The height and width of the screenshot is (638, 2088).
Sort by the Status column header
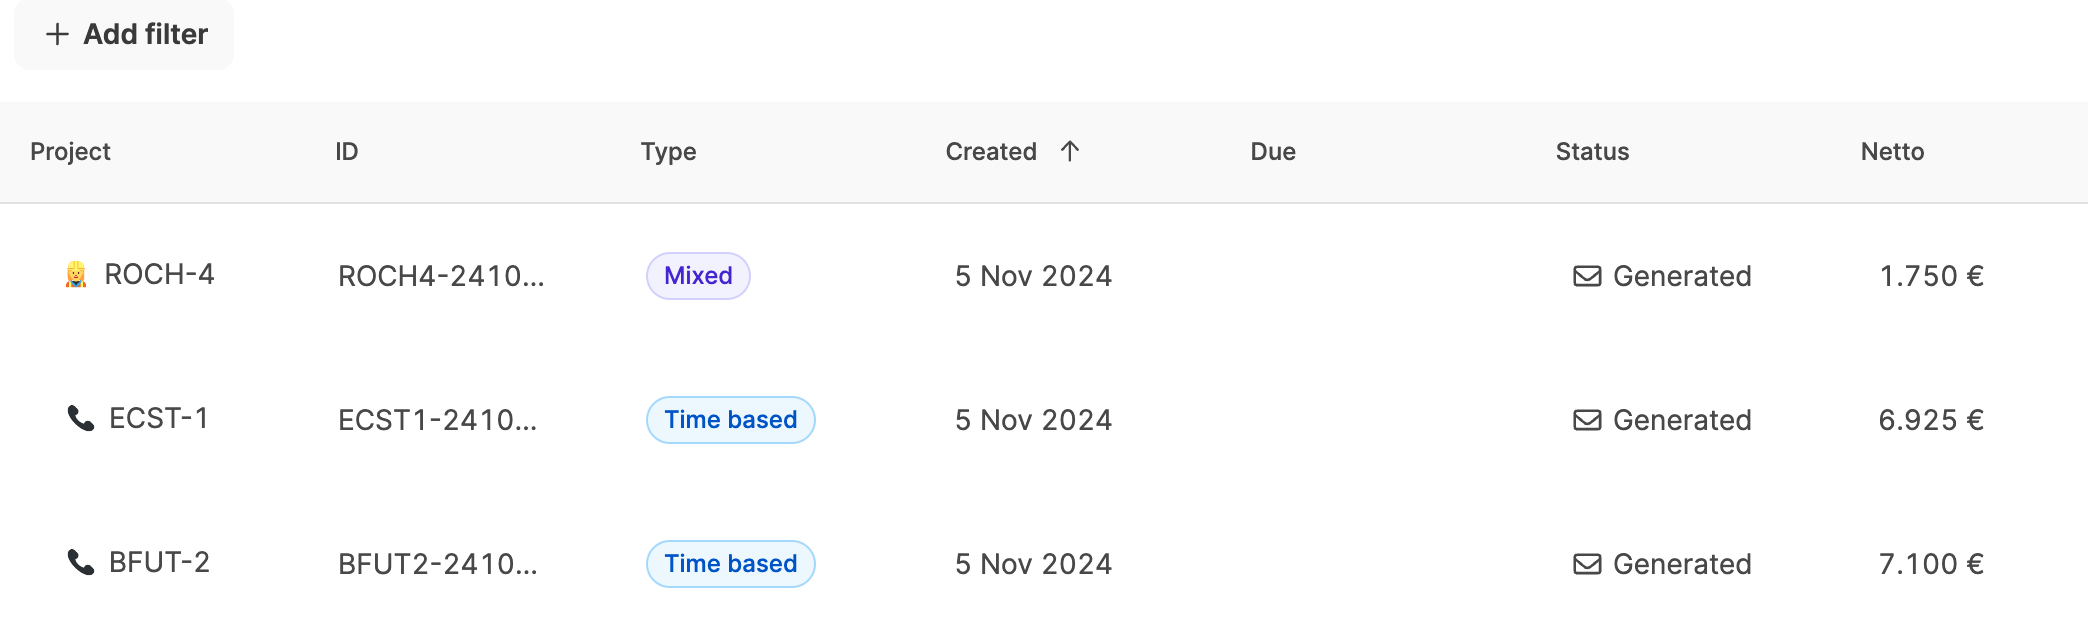click(1592, 152)
